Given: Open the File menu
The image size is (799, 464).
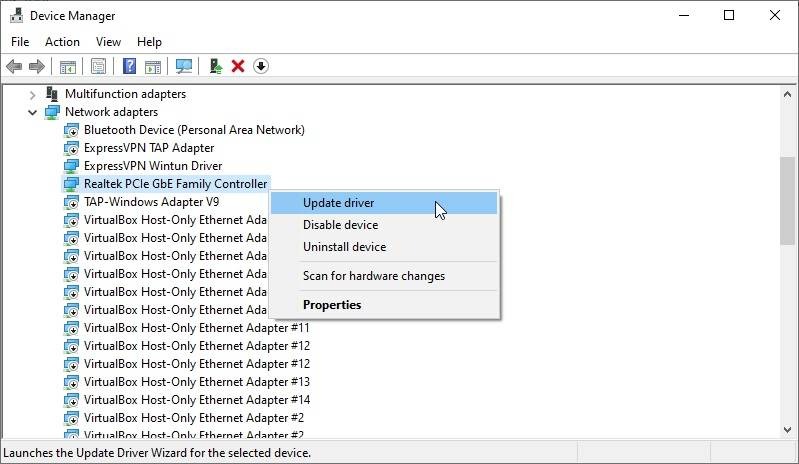Looking at the screenshot, I should click(20, 42).
